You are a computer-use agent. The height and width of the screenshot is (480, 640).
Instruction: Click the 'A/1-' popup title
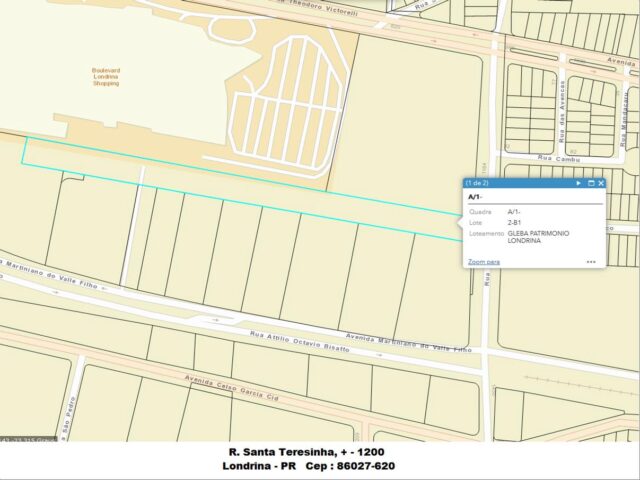[x=475, y=197]
